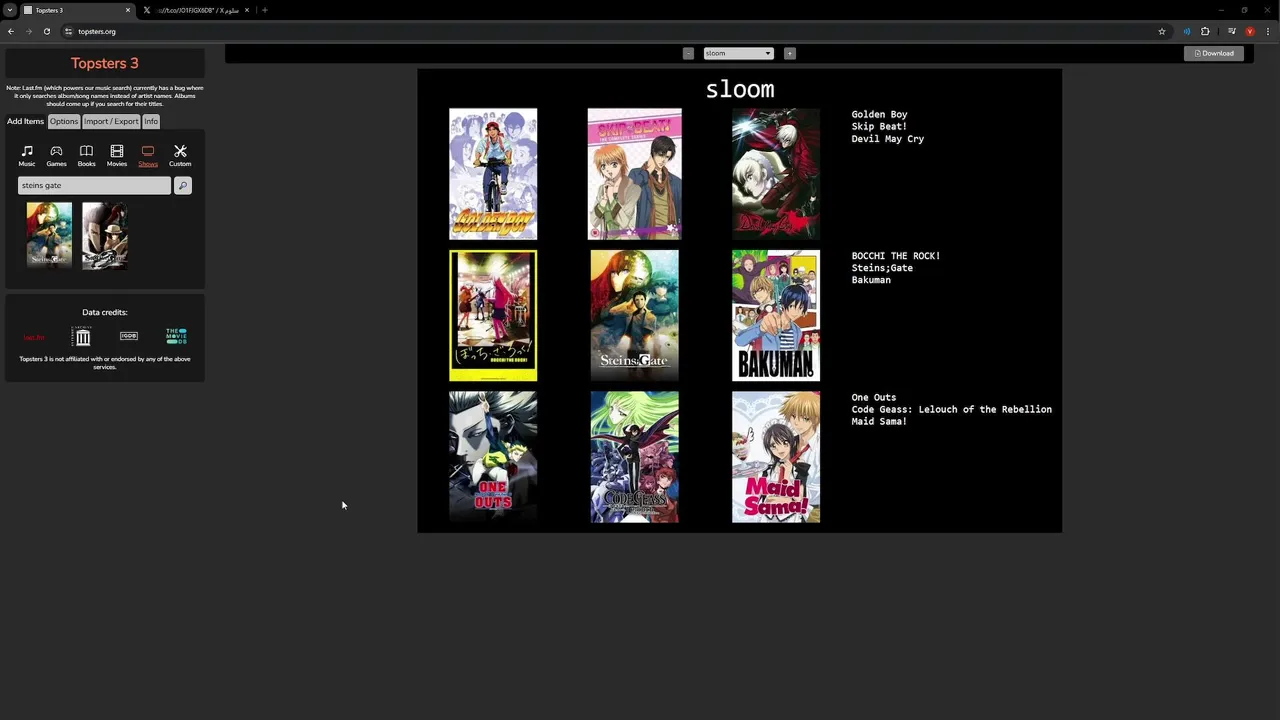Pick the Steins;Gate 0 search result

(105, 235)
